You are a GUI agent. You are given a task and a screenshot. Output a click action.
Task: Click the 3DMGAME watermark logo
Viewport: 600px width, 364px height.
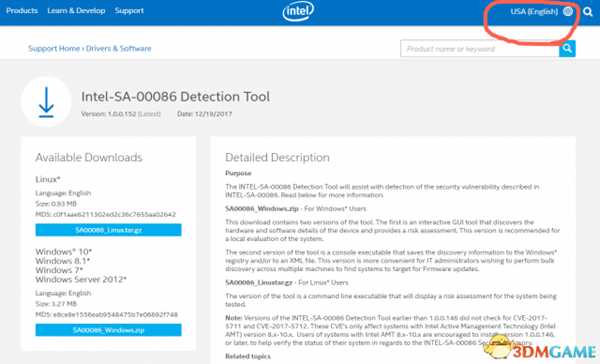pyautogui.click(x=540, y=348)
